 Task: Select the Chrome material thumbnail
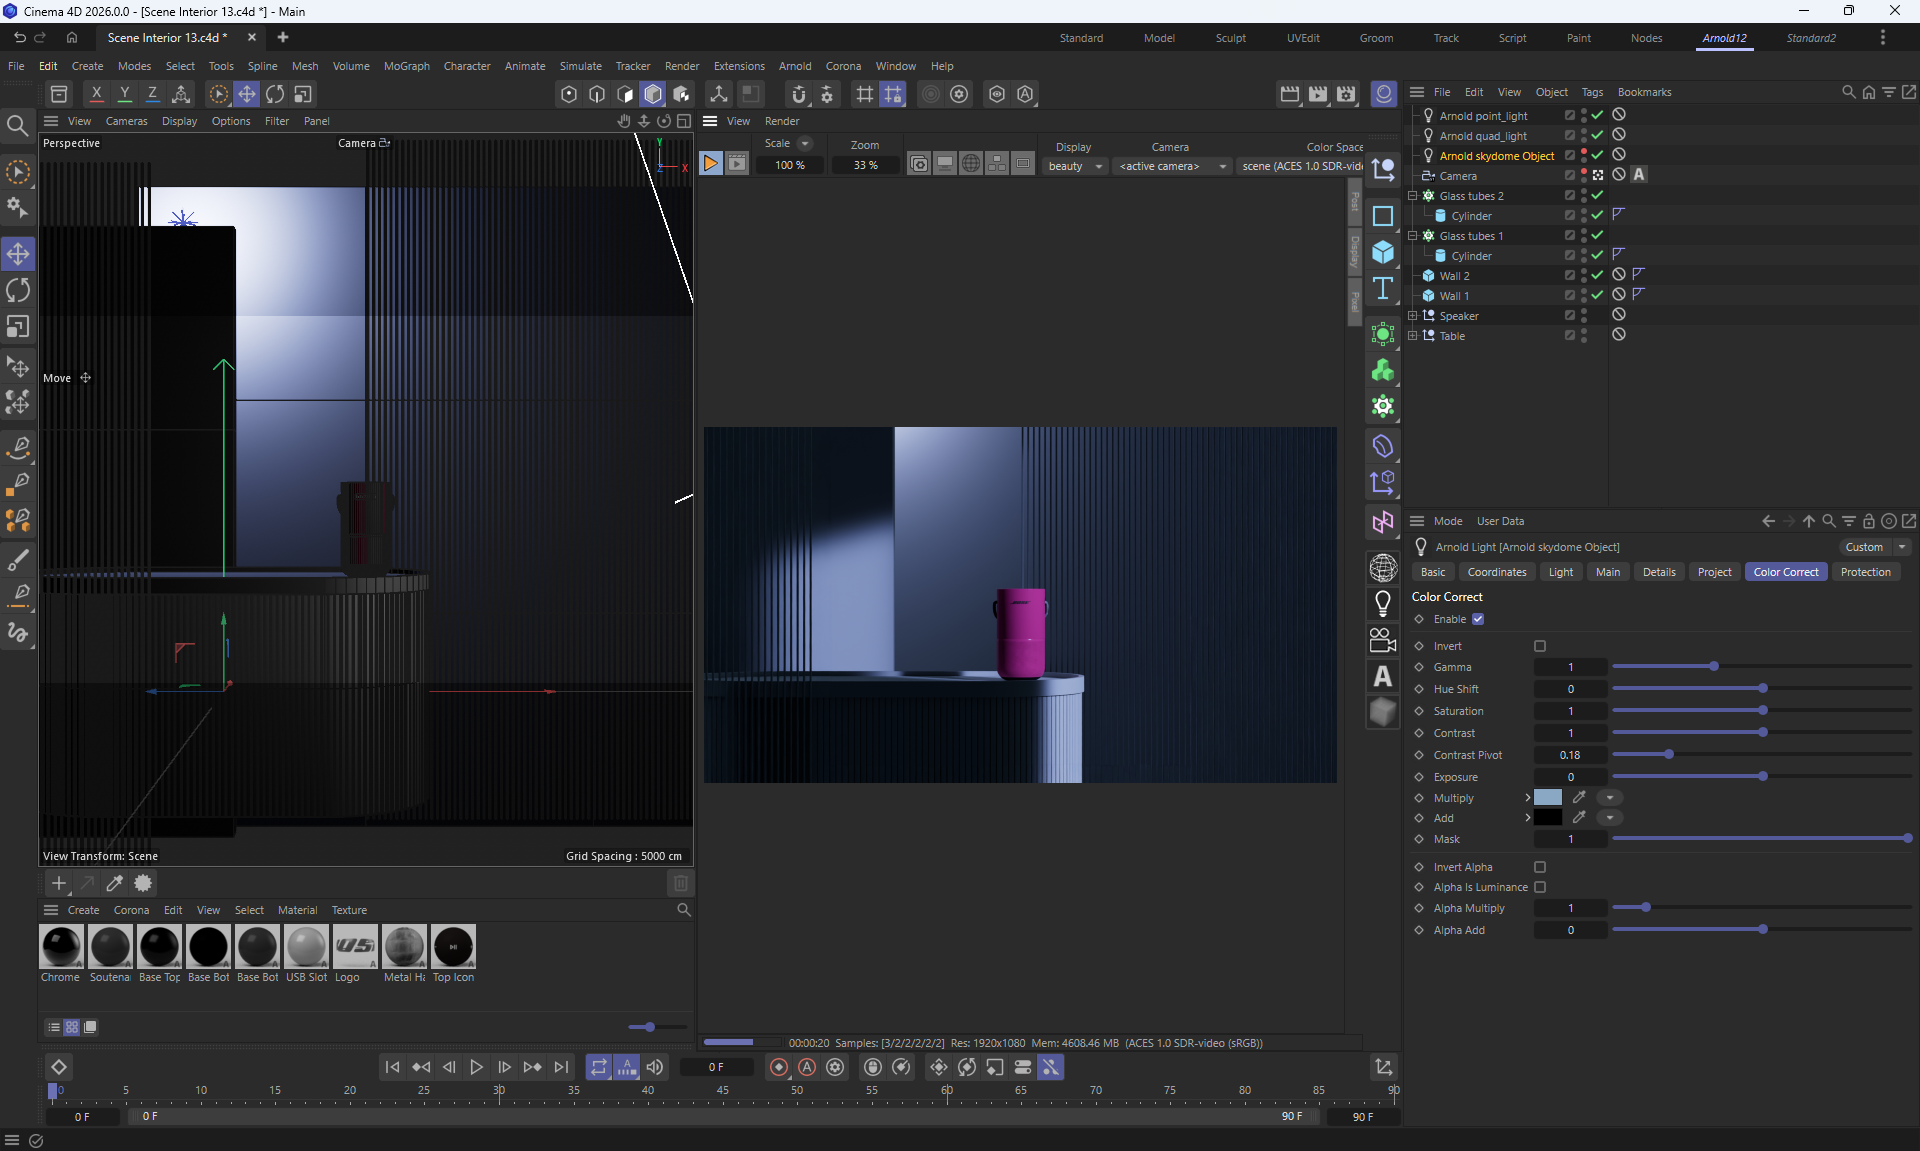click(61, 947)
